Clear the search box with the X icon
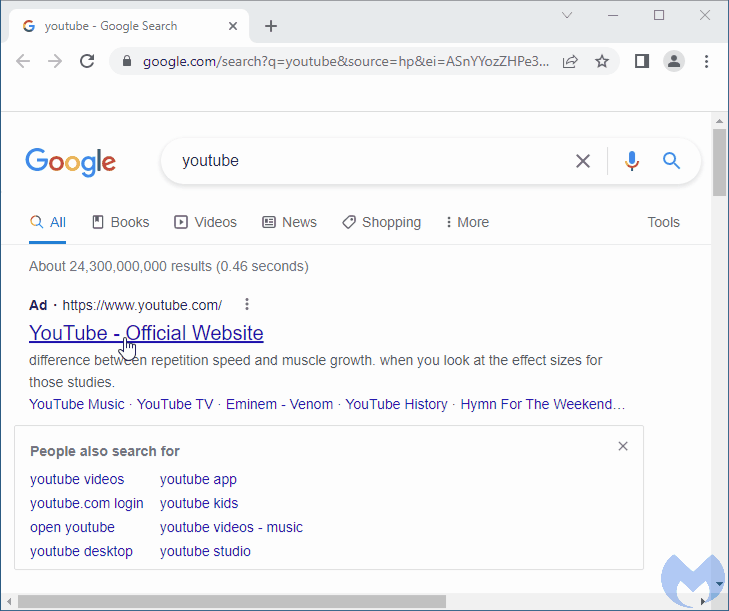The height and width of the screenshot is (611, 729). click(x=583, y=161)
